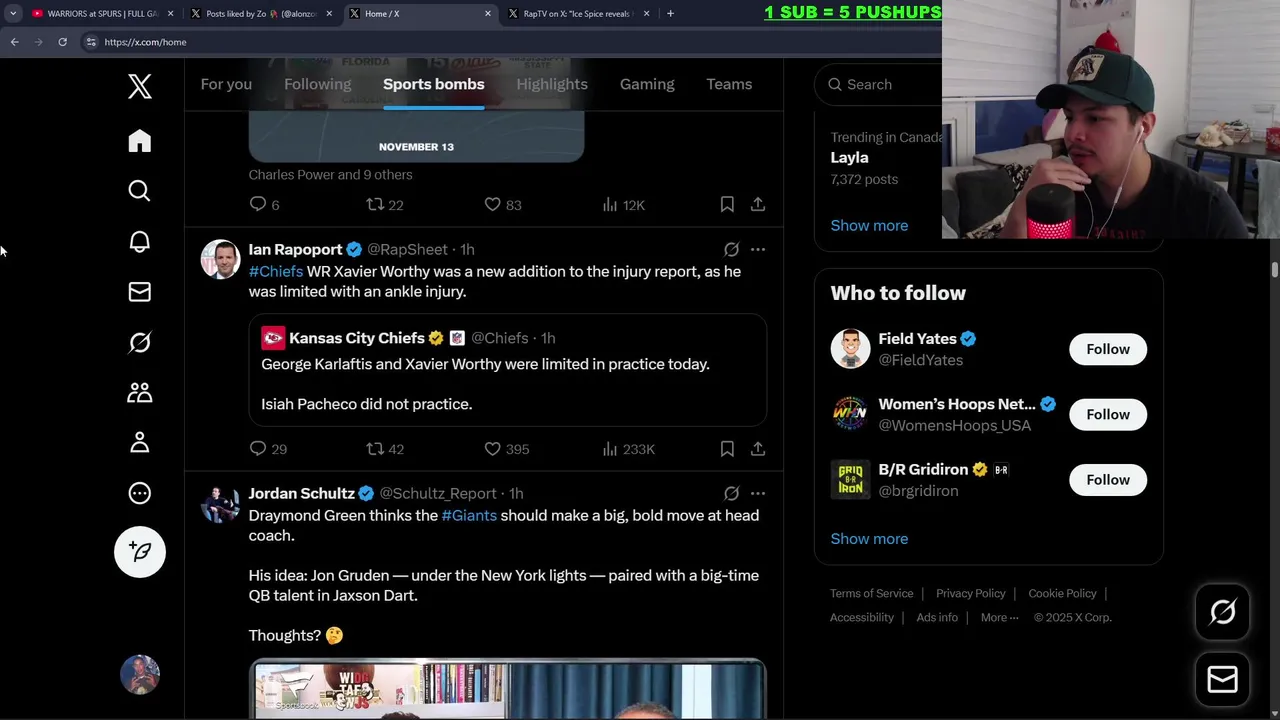1280x720 pixels.
Task: Follow Women's Hoops Network
Action: point(1108,414)
